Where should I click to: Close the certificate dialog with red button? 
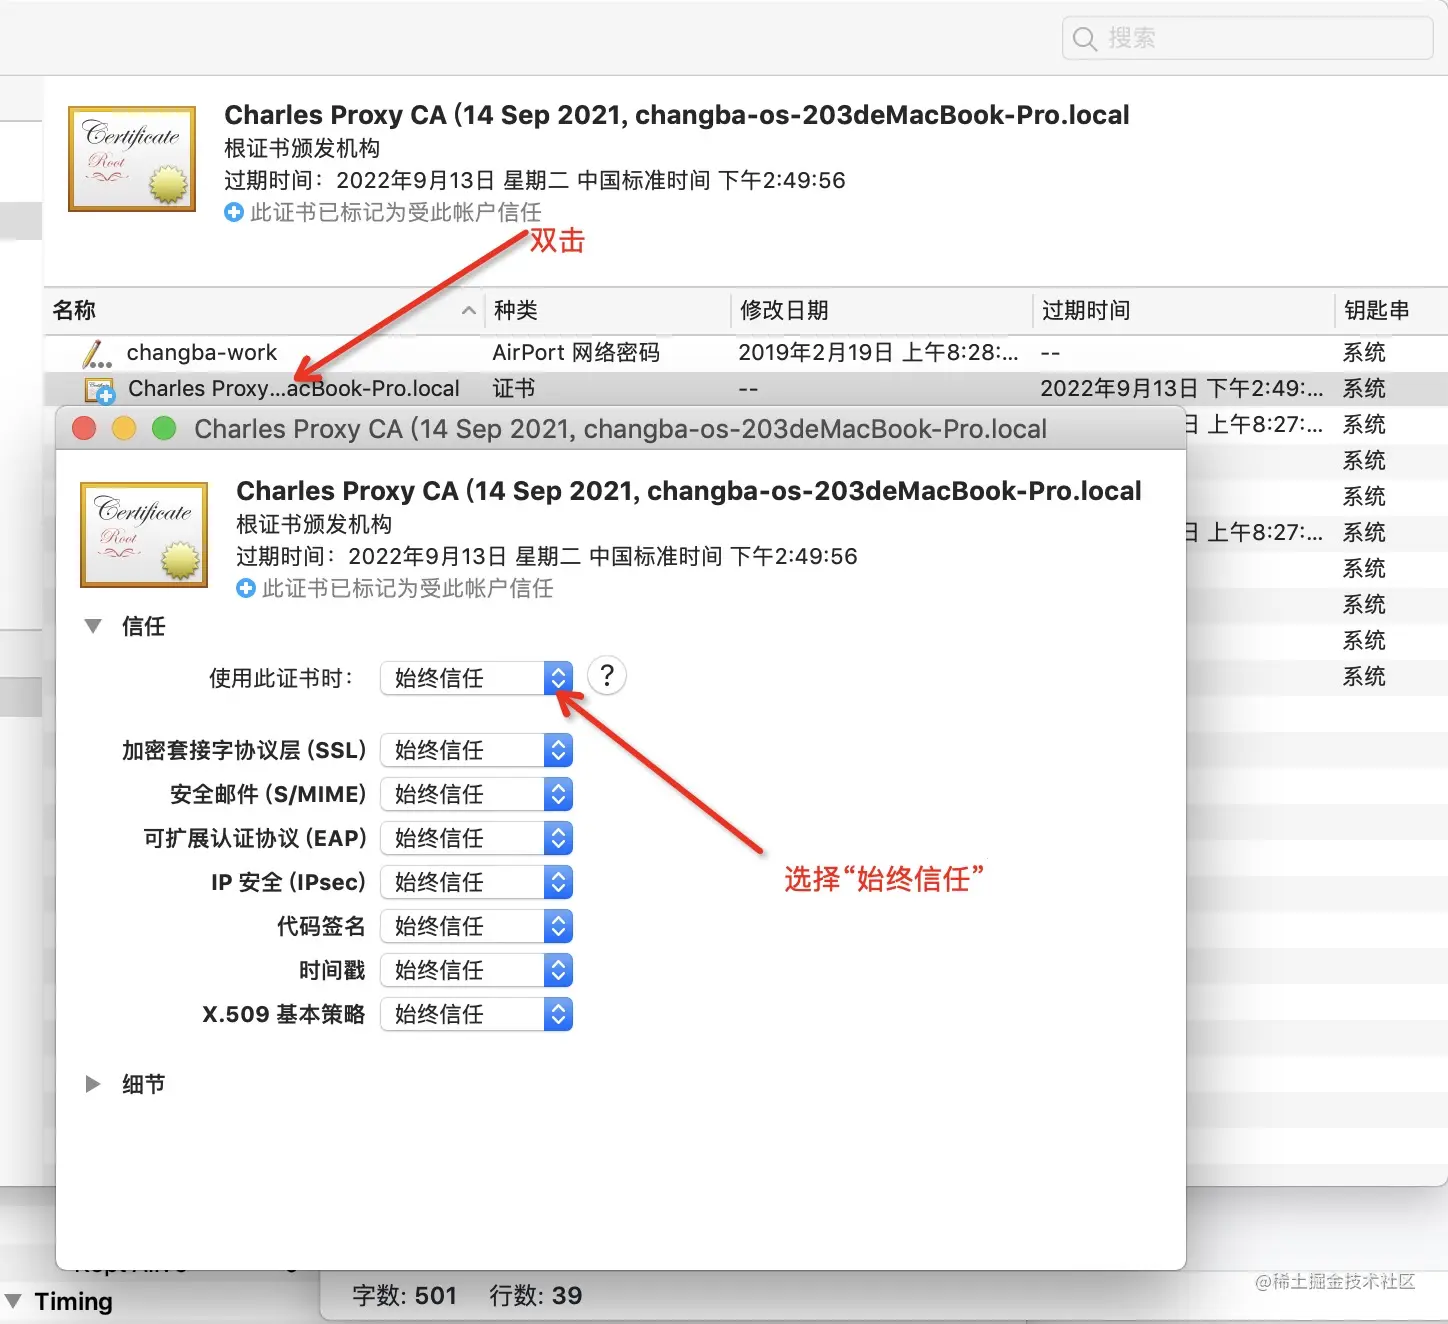[84, 429]
